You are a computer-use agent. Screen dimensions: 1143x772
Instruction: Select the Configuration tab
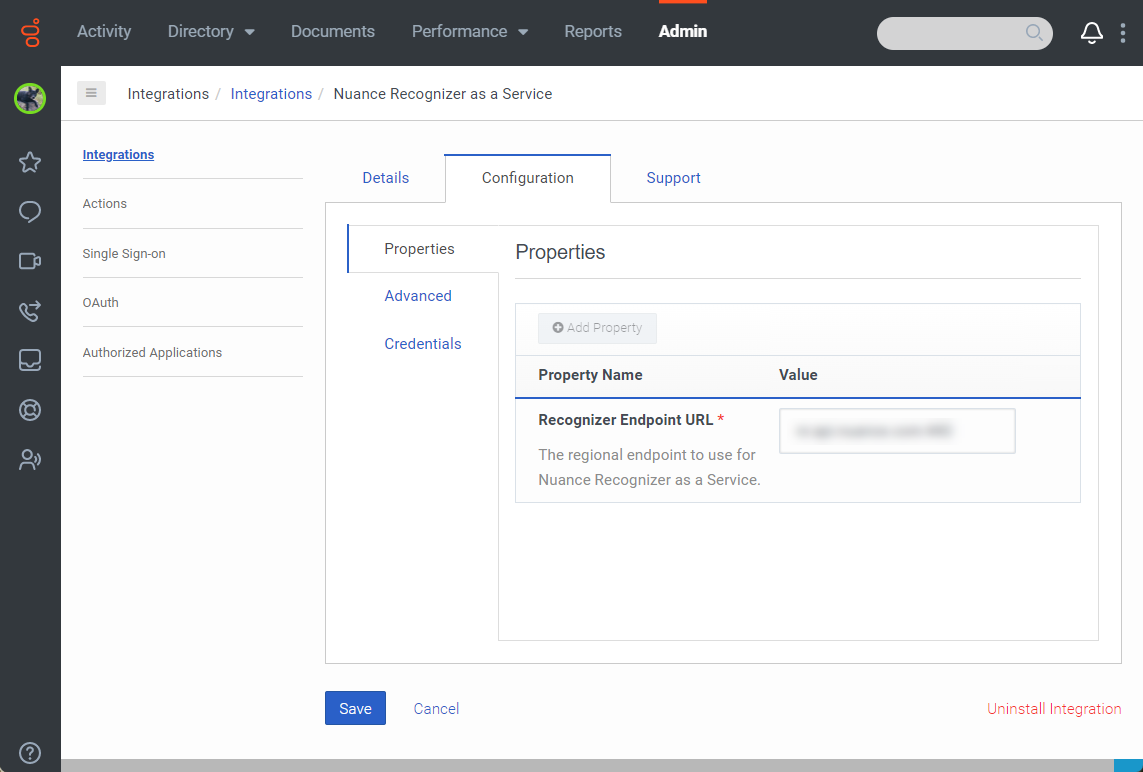(x=528, y=178)
